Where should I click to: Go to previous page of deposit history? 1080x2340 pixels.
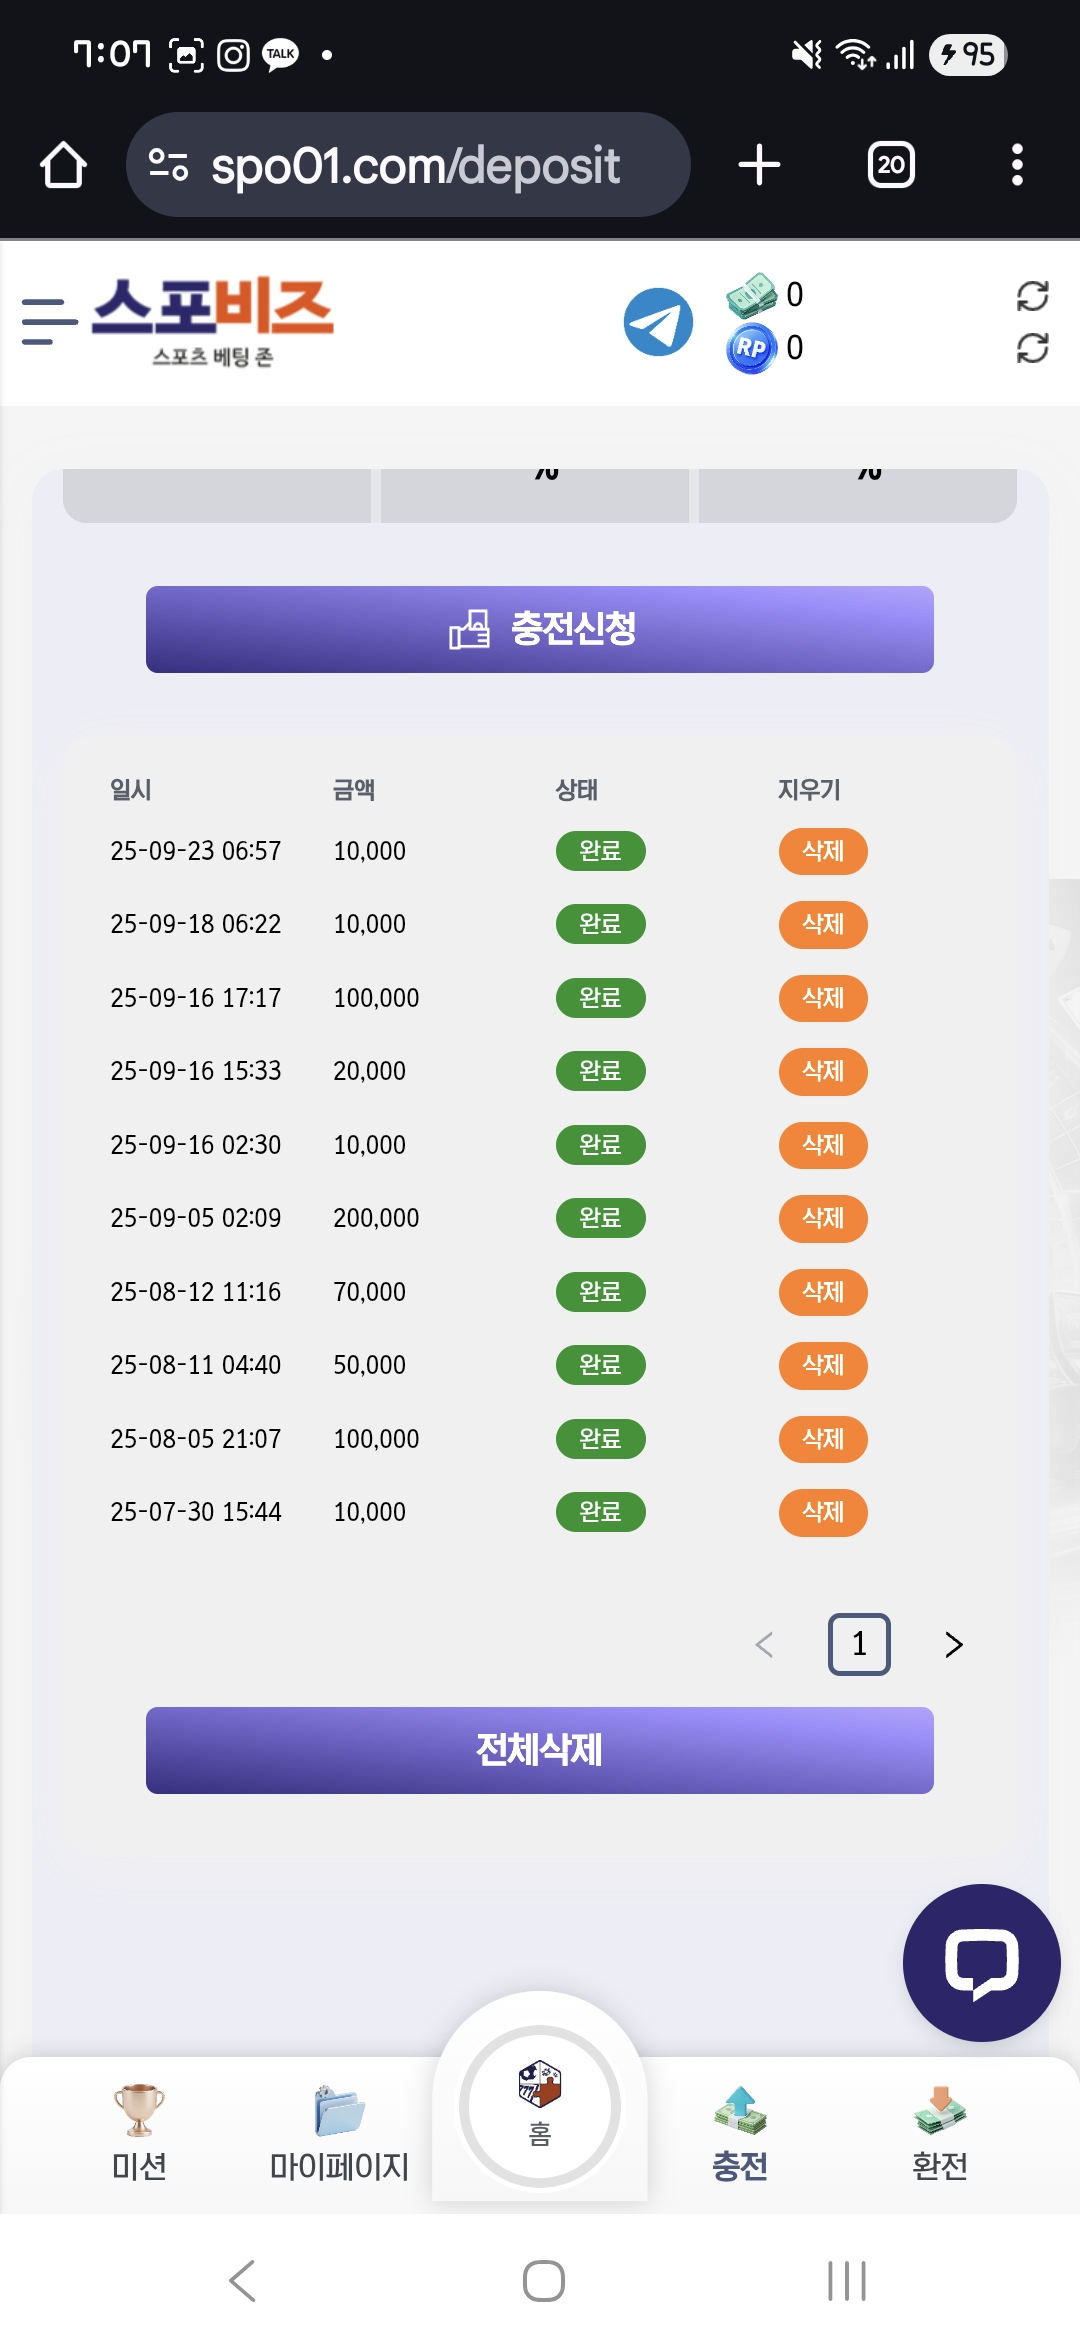point(765,1644)
